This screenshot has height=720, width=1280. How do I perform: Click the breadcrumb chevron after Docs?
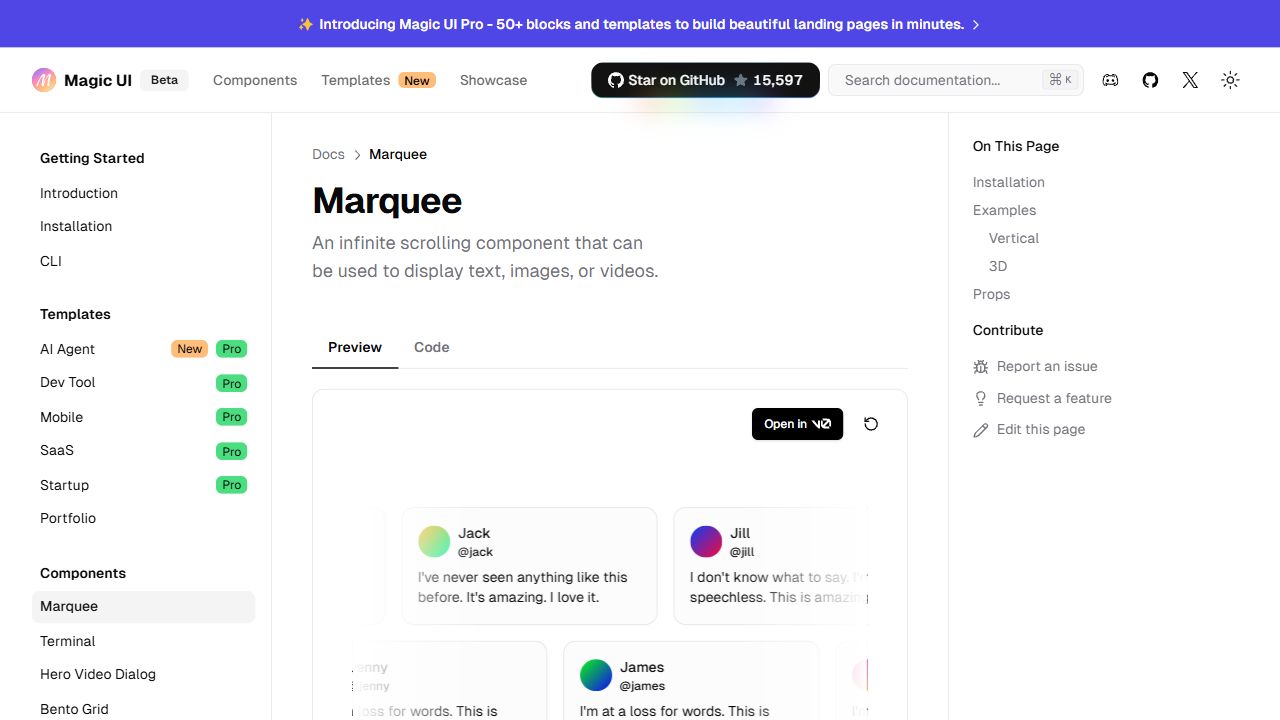[357, 155]
